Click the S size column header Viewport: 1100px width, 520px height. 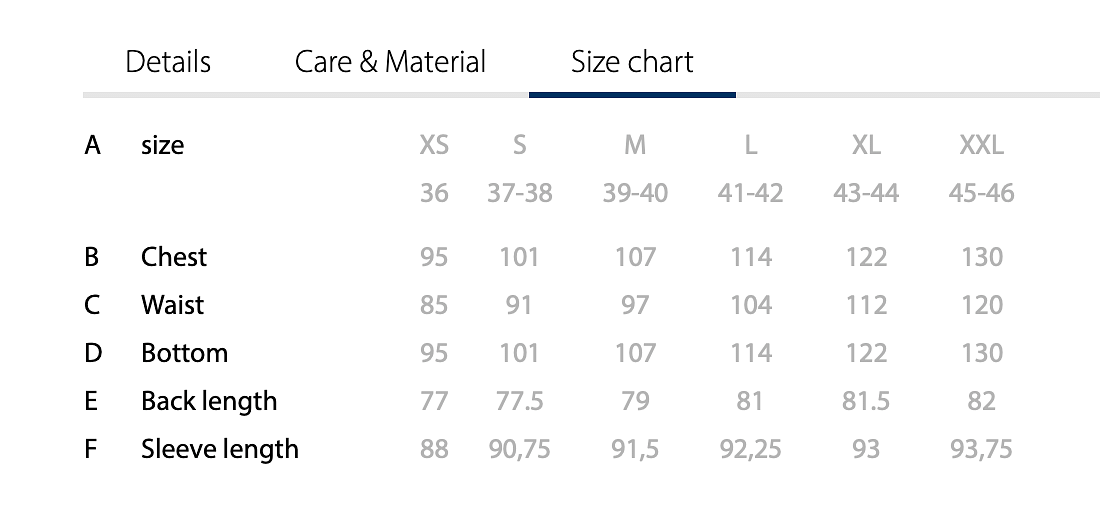point(519,145)
